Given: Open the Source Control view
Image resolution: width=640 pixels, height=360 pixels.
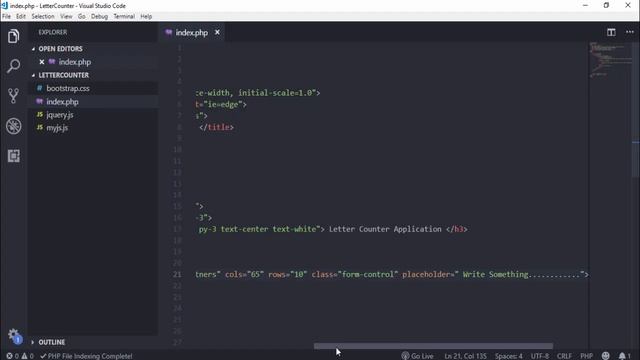Looking at the screenshot, I should [x=13, y=96].
